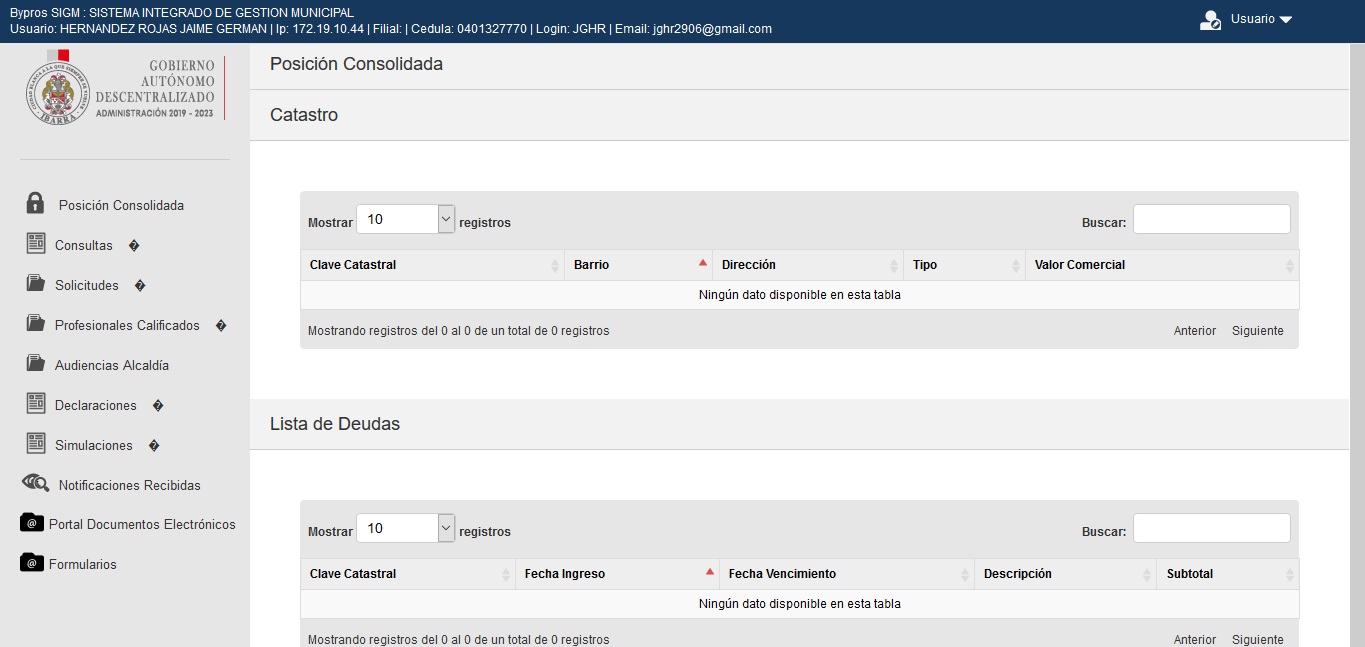This screenshot has width=1365, height=647.
Task: Sort Catastro table by Barrio column
Action: point(637,265)
